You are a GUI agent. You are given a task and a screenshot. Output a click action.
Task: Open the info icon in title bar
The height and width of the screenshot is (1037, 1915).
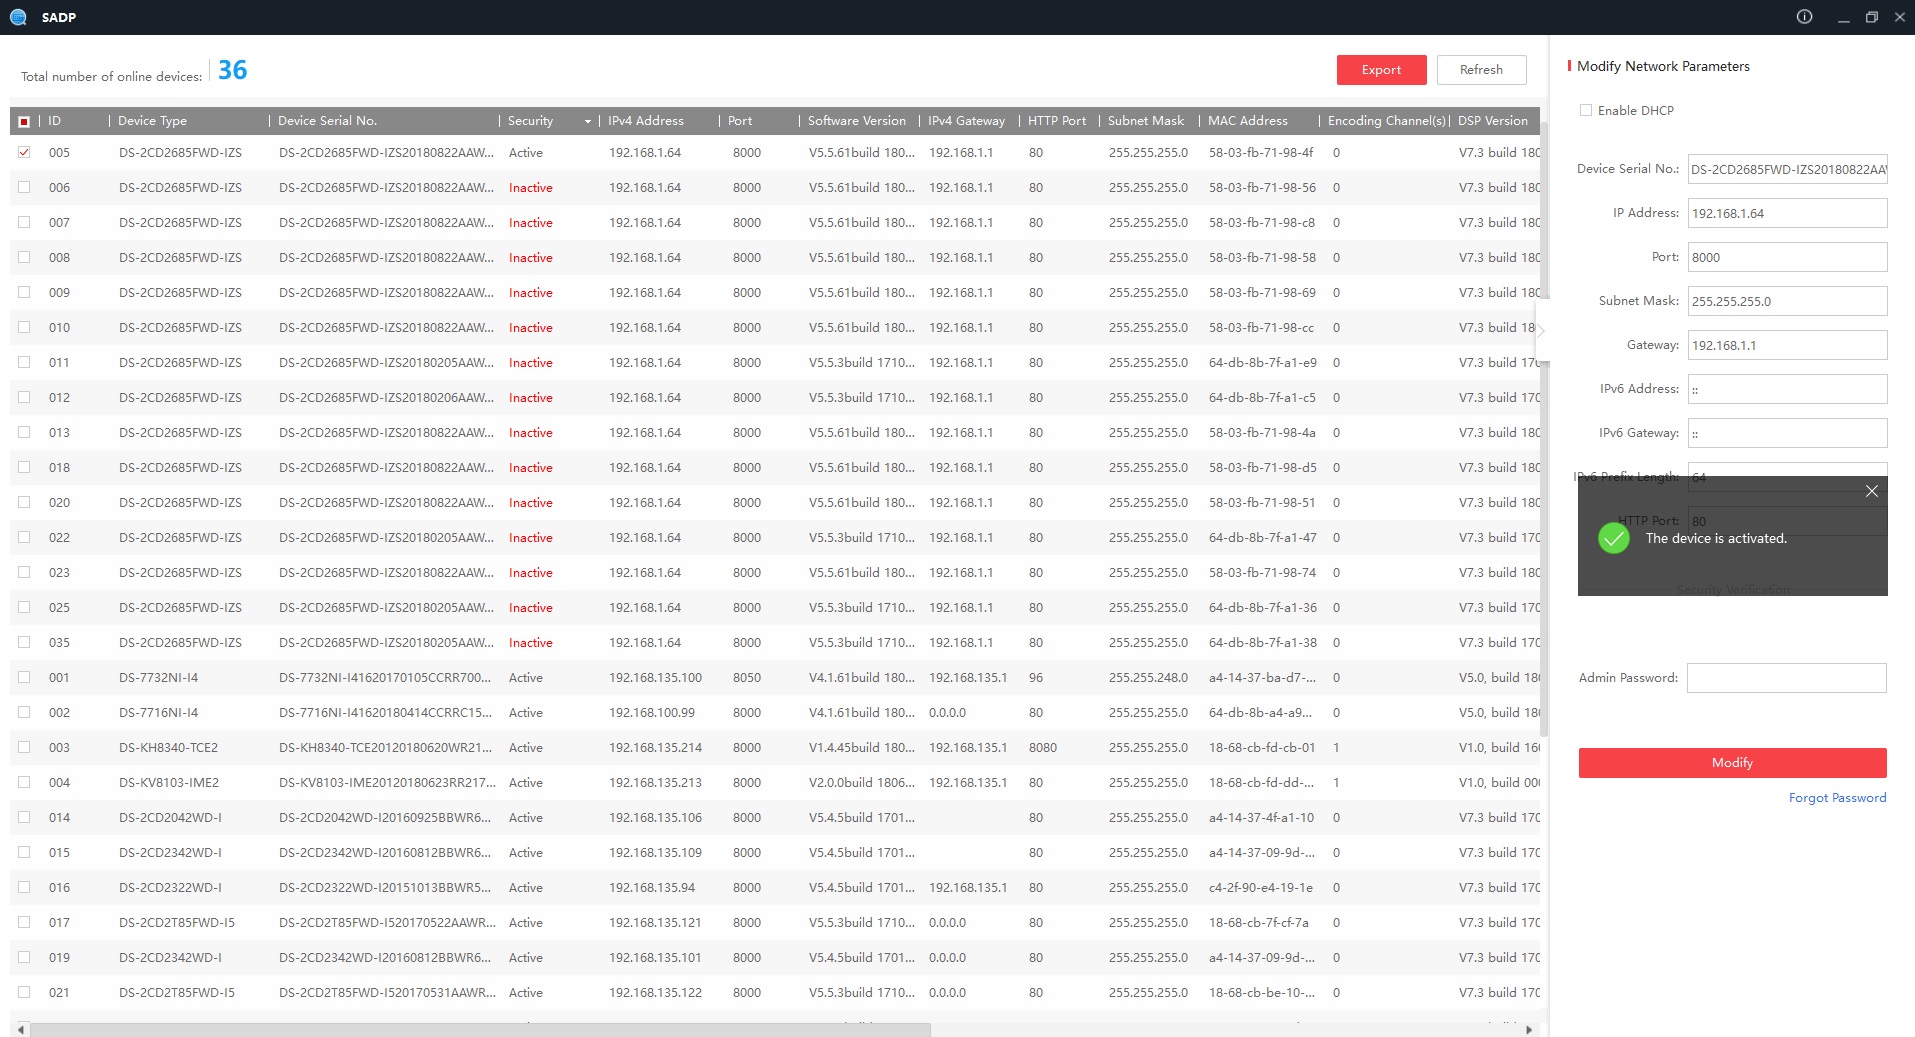[1804, 17]
